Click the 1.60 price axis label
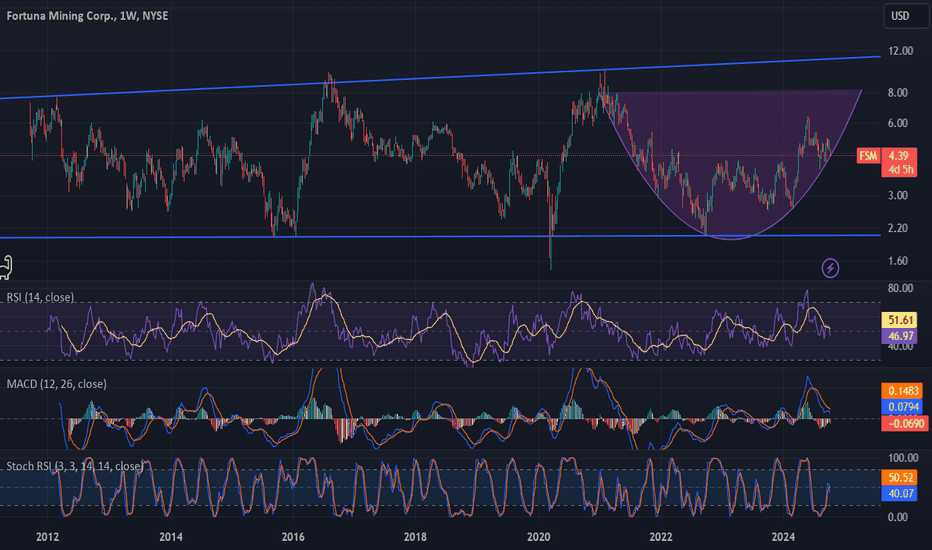The height and width of the screenshot is (550, 932). [898, 261]
